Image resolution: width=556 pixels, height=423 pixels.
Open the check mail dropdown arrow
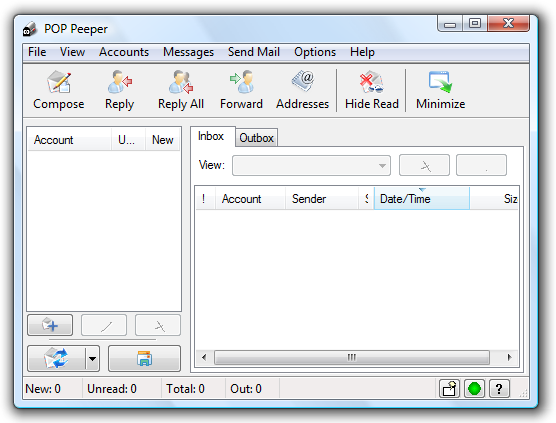click(x=93, y=358)
